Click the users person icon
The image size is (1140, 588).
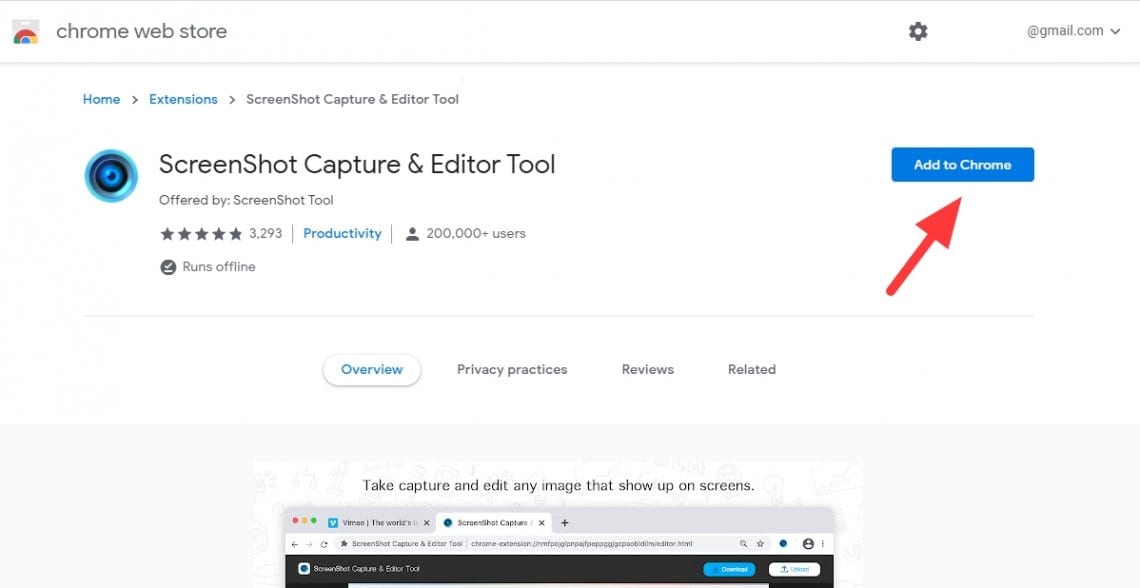[412, 234]
